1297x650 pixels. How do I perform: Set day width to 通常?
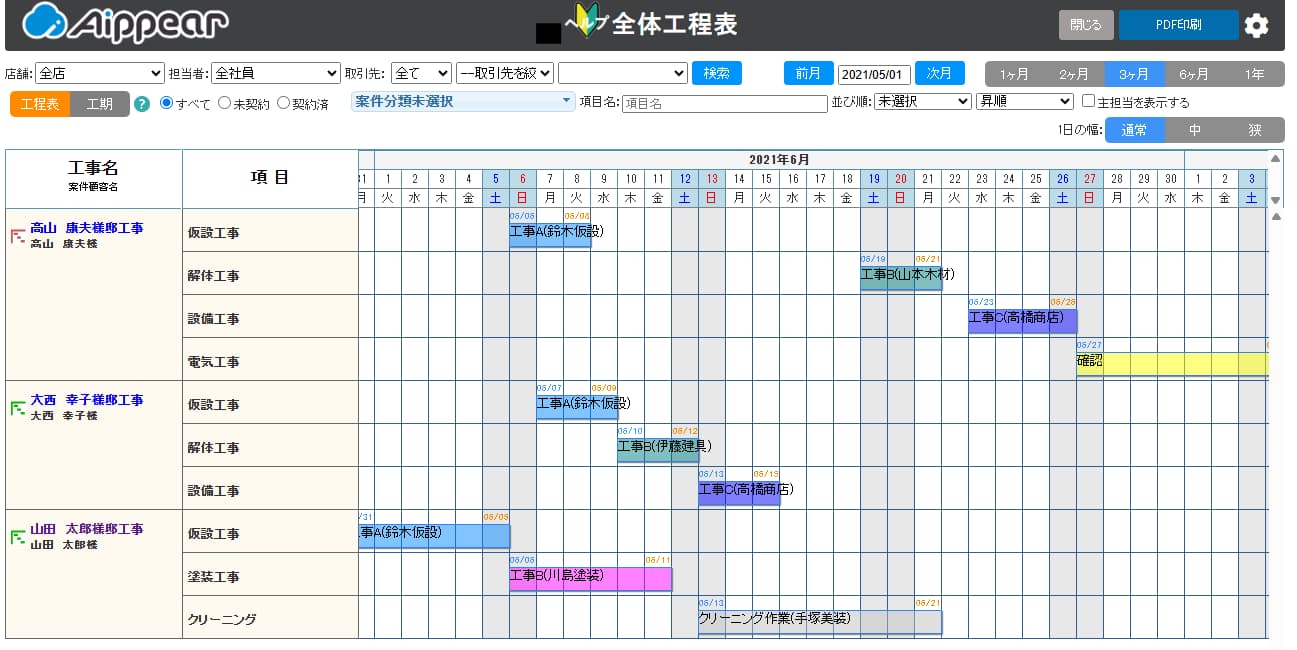coord(1134,130)
